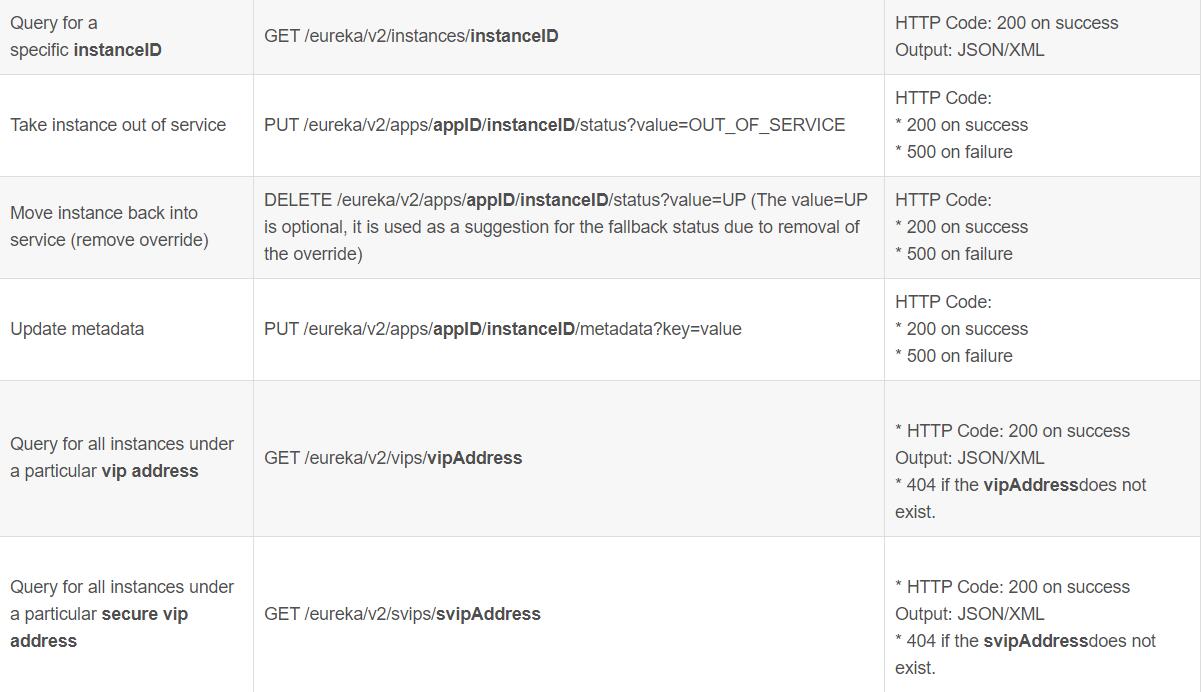
Task: Click '500 on failure' in Update metadata row
Action: click(954, 356)
